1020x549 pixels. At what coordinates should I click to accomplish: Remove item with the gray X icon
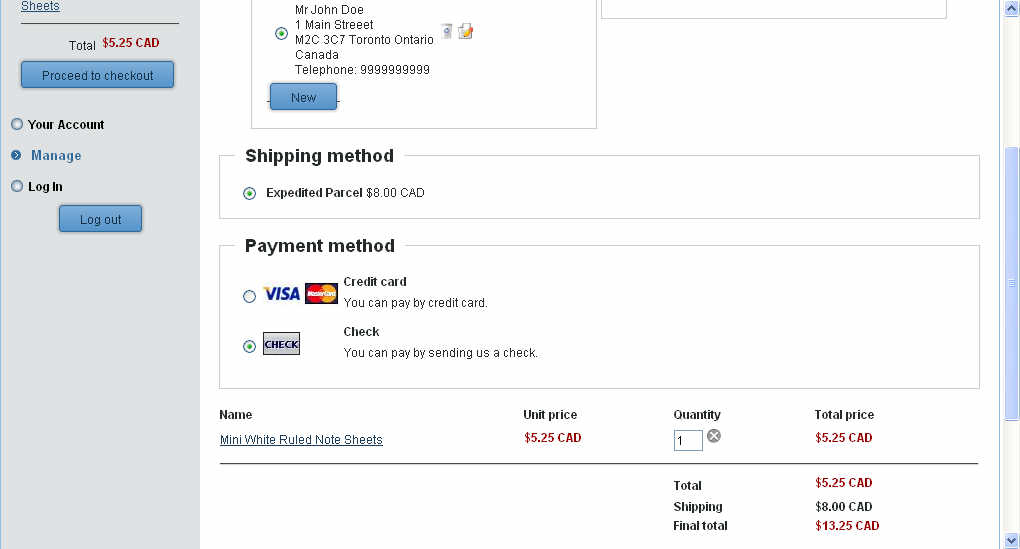[x=714, y=436]
